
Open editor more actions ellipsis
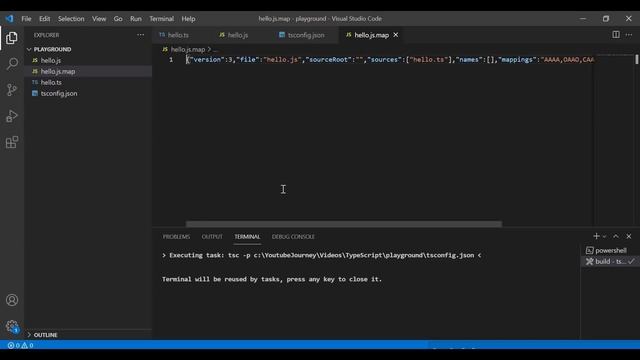pos(629,35)
